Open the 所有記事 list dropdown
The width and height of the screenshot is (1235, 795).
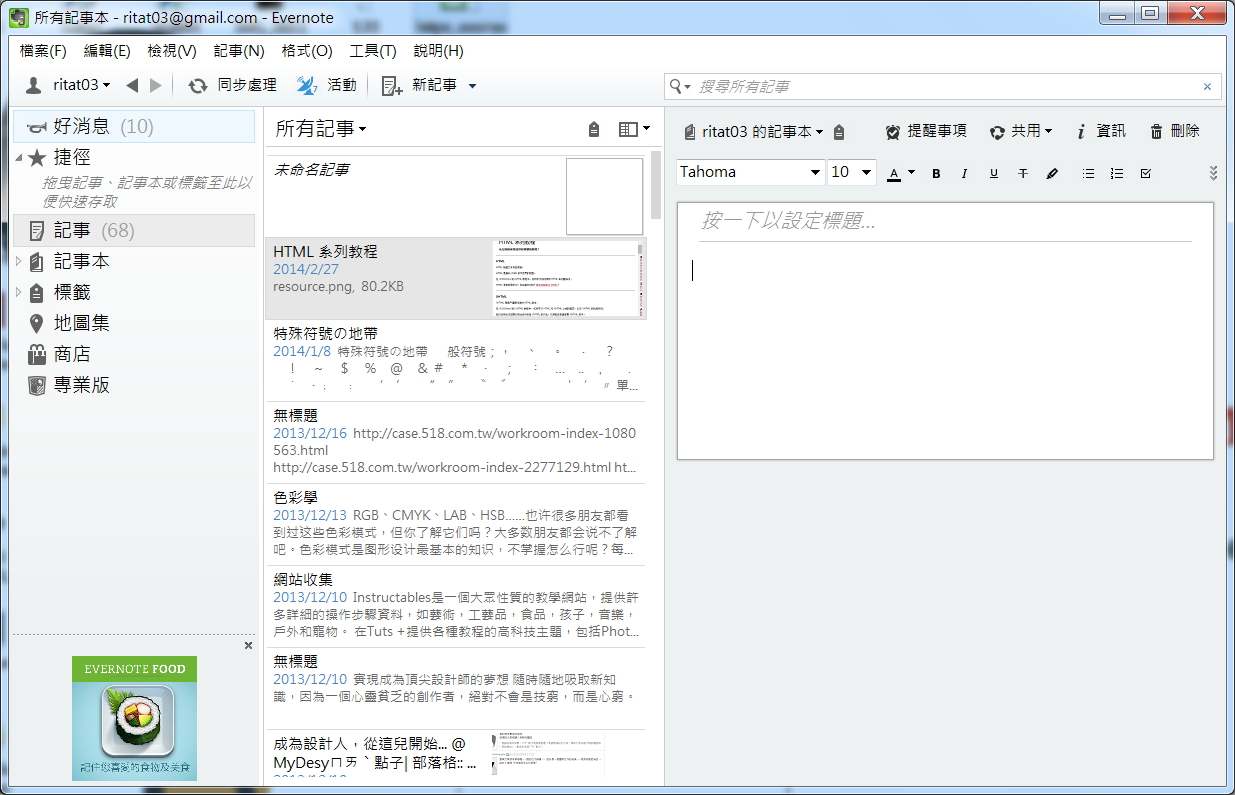[321, 129]
